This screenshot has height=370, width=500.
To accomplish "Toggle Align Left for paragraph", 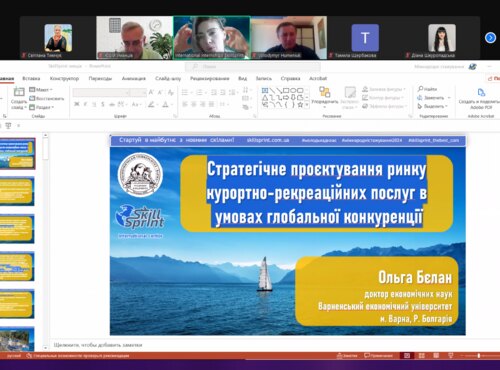I will click(x=185, y=104).
